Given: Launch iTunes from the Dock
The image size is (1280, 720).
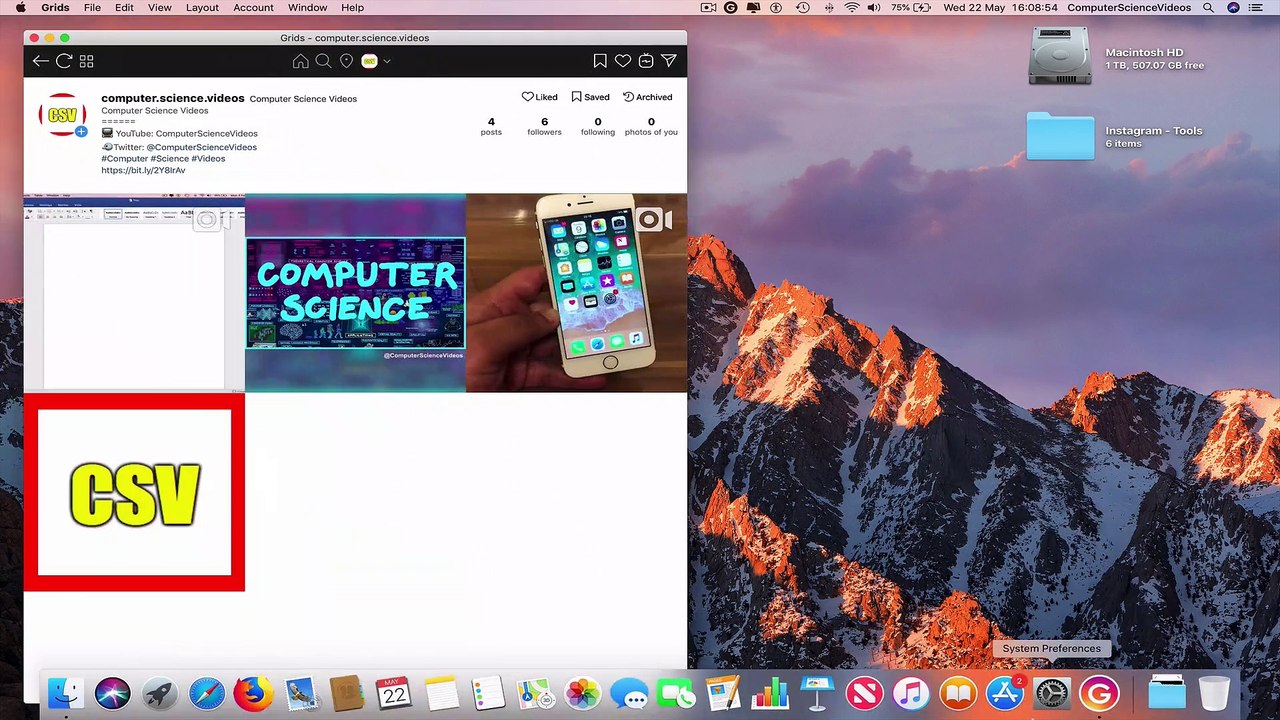Looking at the screenshot, I should (x=910, y=693).
